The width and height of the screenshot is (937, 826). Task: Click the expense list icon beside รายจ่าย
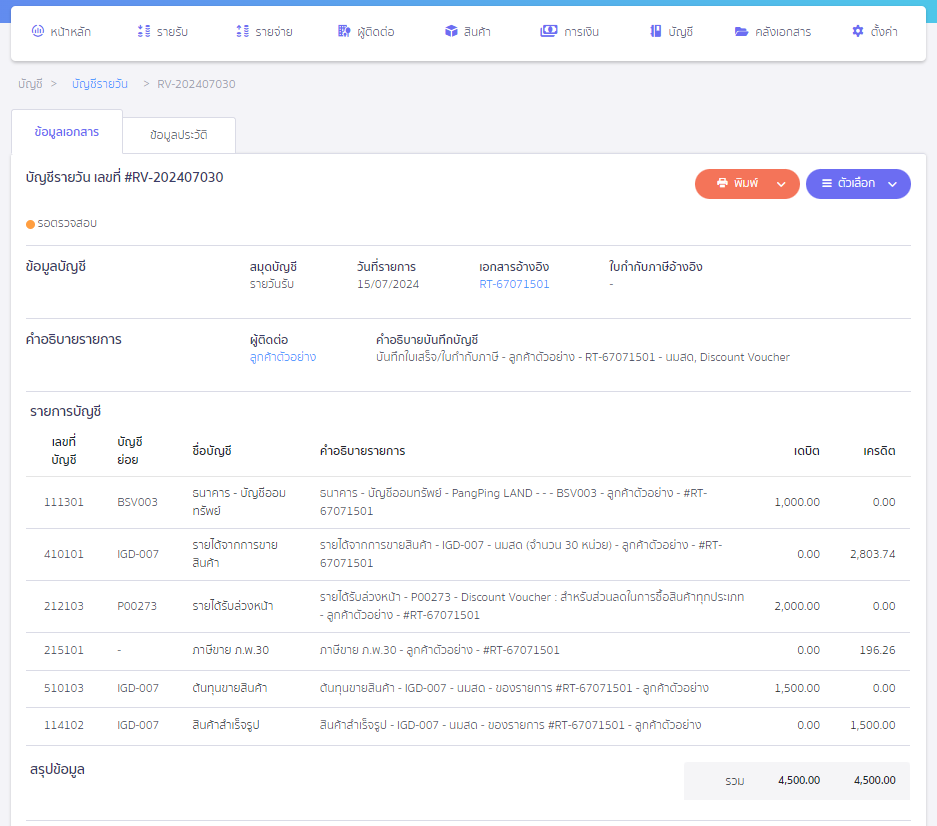[242, 31]
